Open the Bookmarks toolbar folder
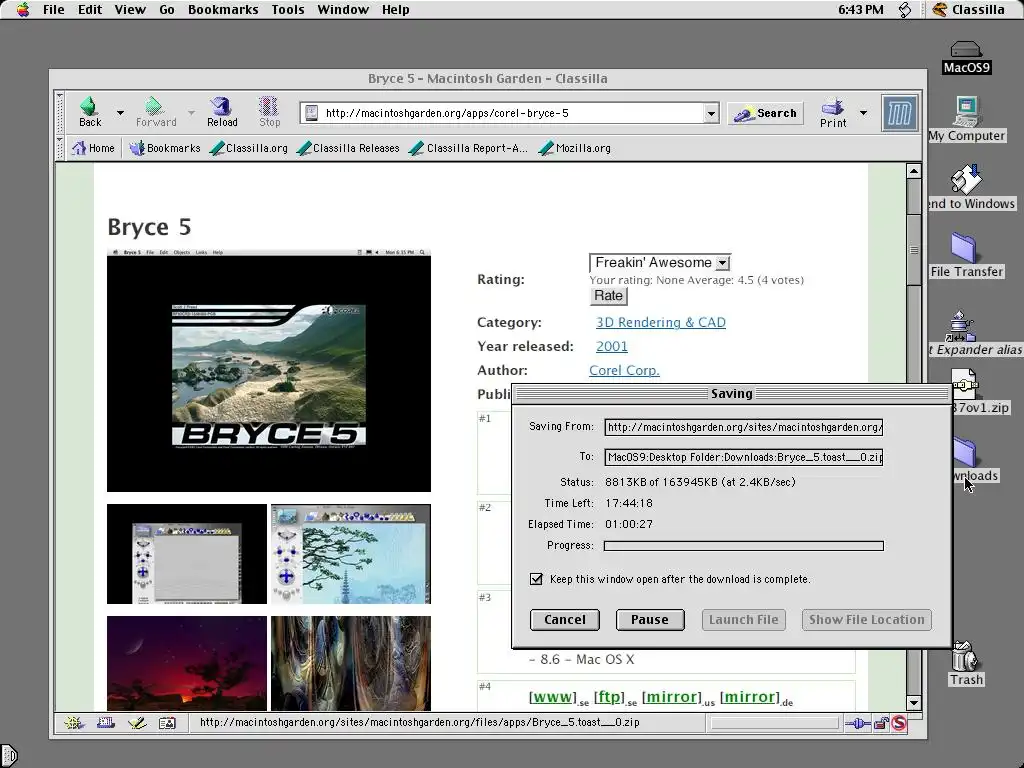Viewport: 1024px width, 768px height. (x=165, y=148)
